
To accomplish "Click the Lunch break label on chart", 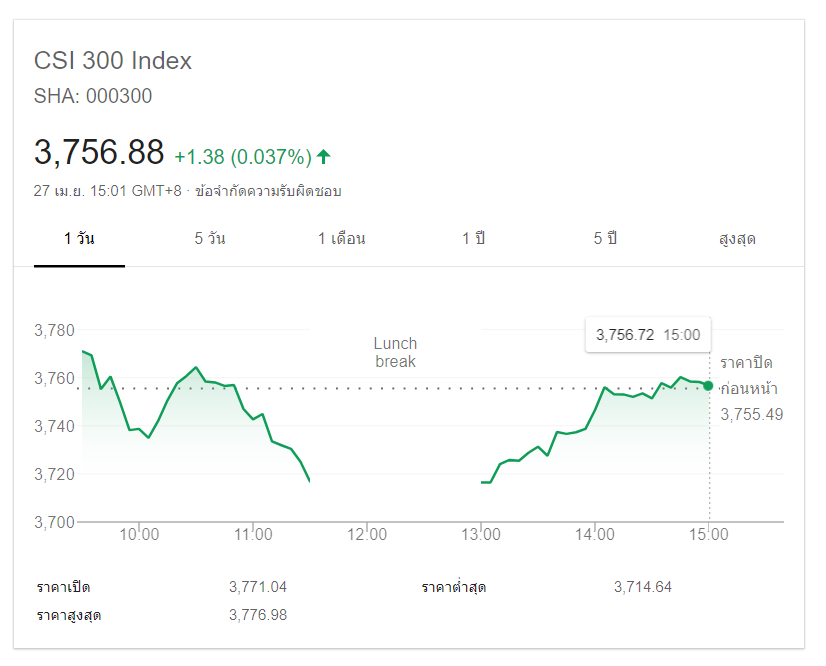I will pos(395,352).
